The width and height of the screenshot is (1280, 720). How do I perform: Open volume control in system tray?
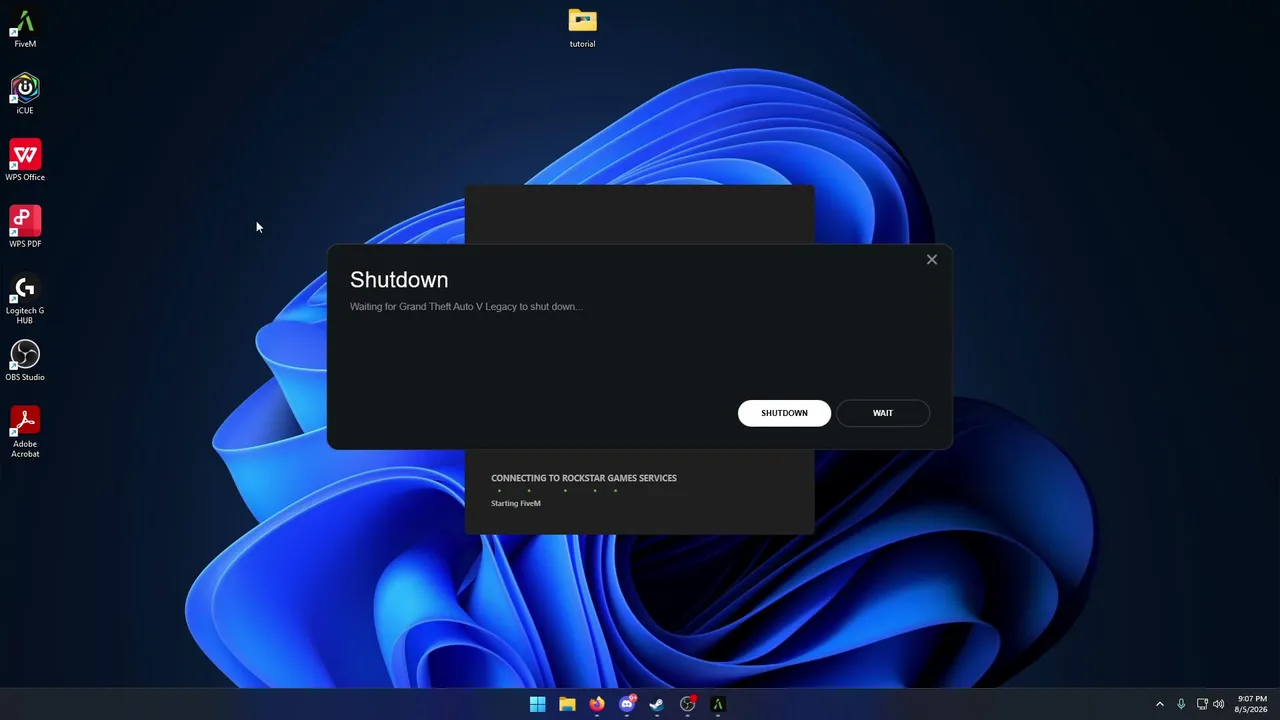(1218, 704)
